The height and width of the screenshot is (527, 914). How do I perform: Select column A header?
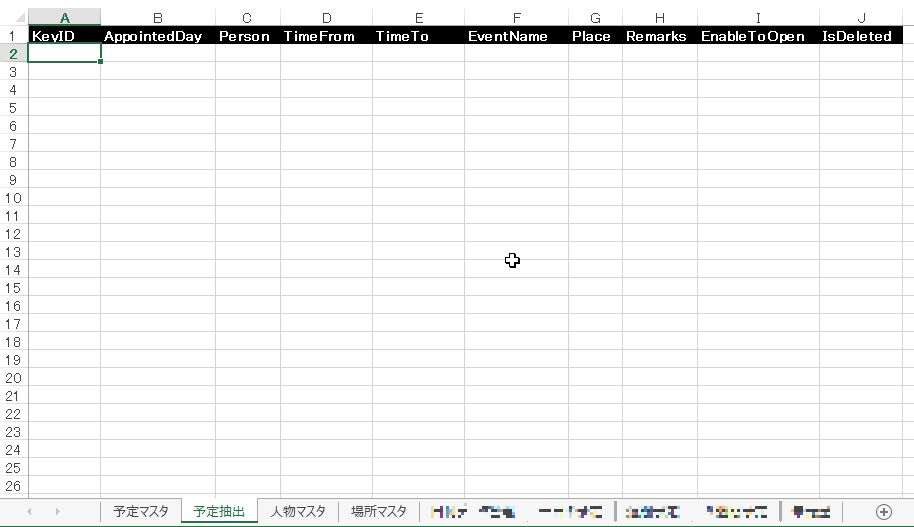point(64,17)
